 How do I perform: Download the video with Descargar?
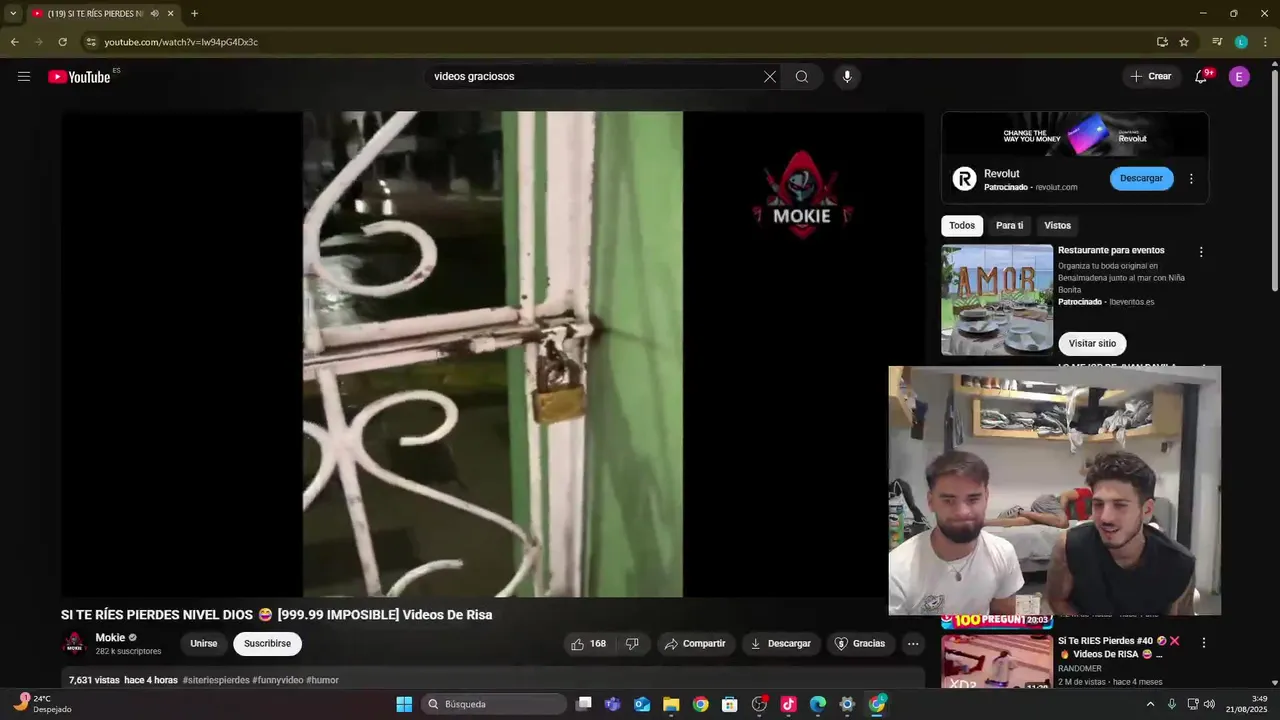click(781, 644)
